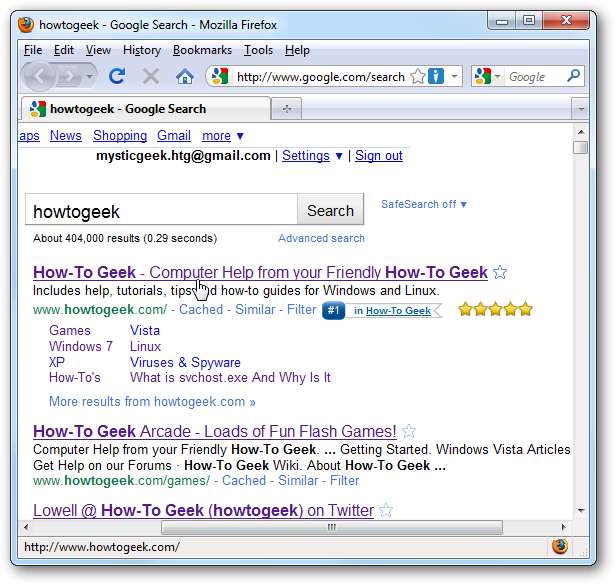Click the Google search engine icon
The height and width of the screenshot is (584, 615).
click(x=483, y=76)
